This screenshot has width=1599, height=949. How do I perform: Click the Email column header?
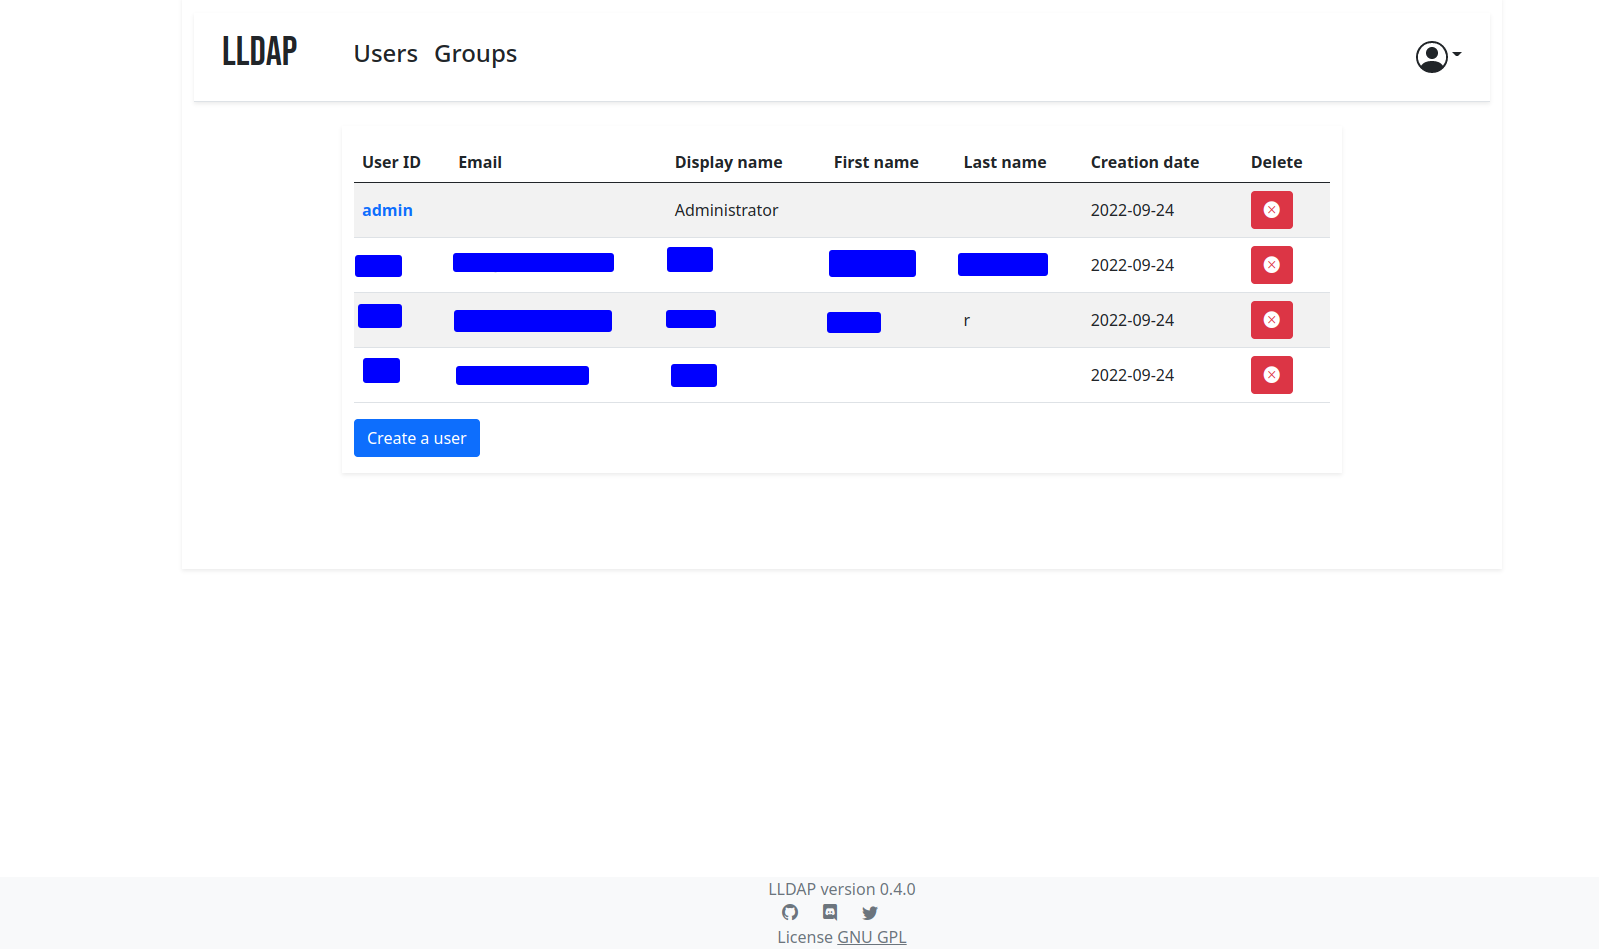pyautogui.click(x=480, y=162)
